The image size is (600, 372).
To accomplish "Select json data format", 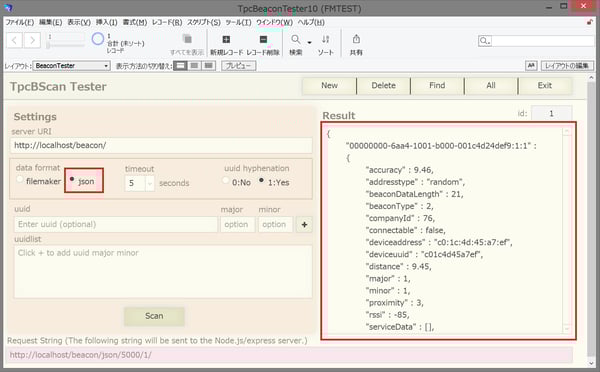I will coord(72,179).
